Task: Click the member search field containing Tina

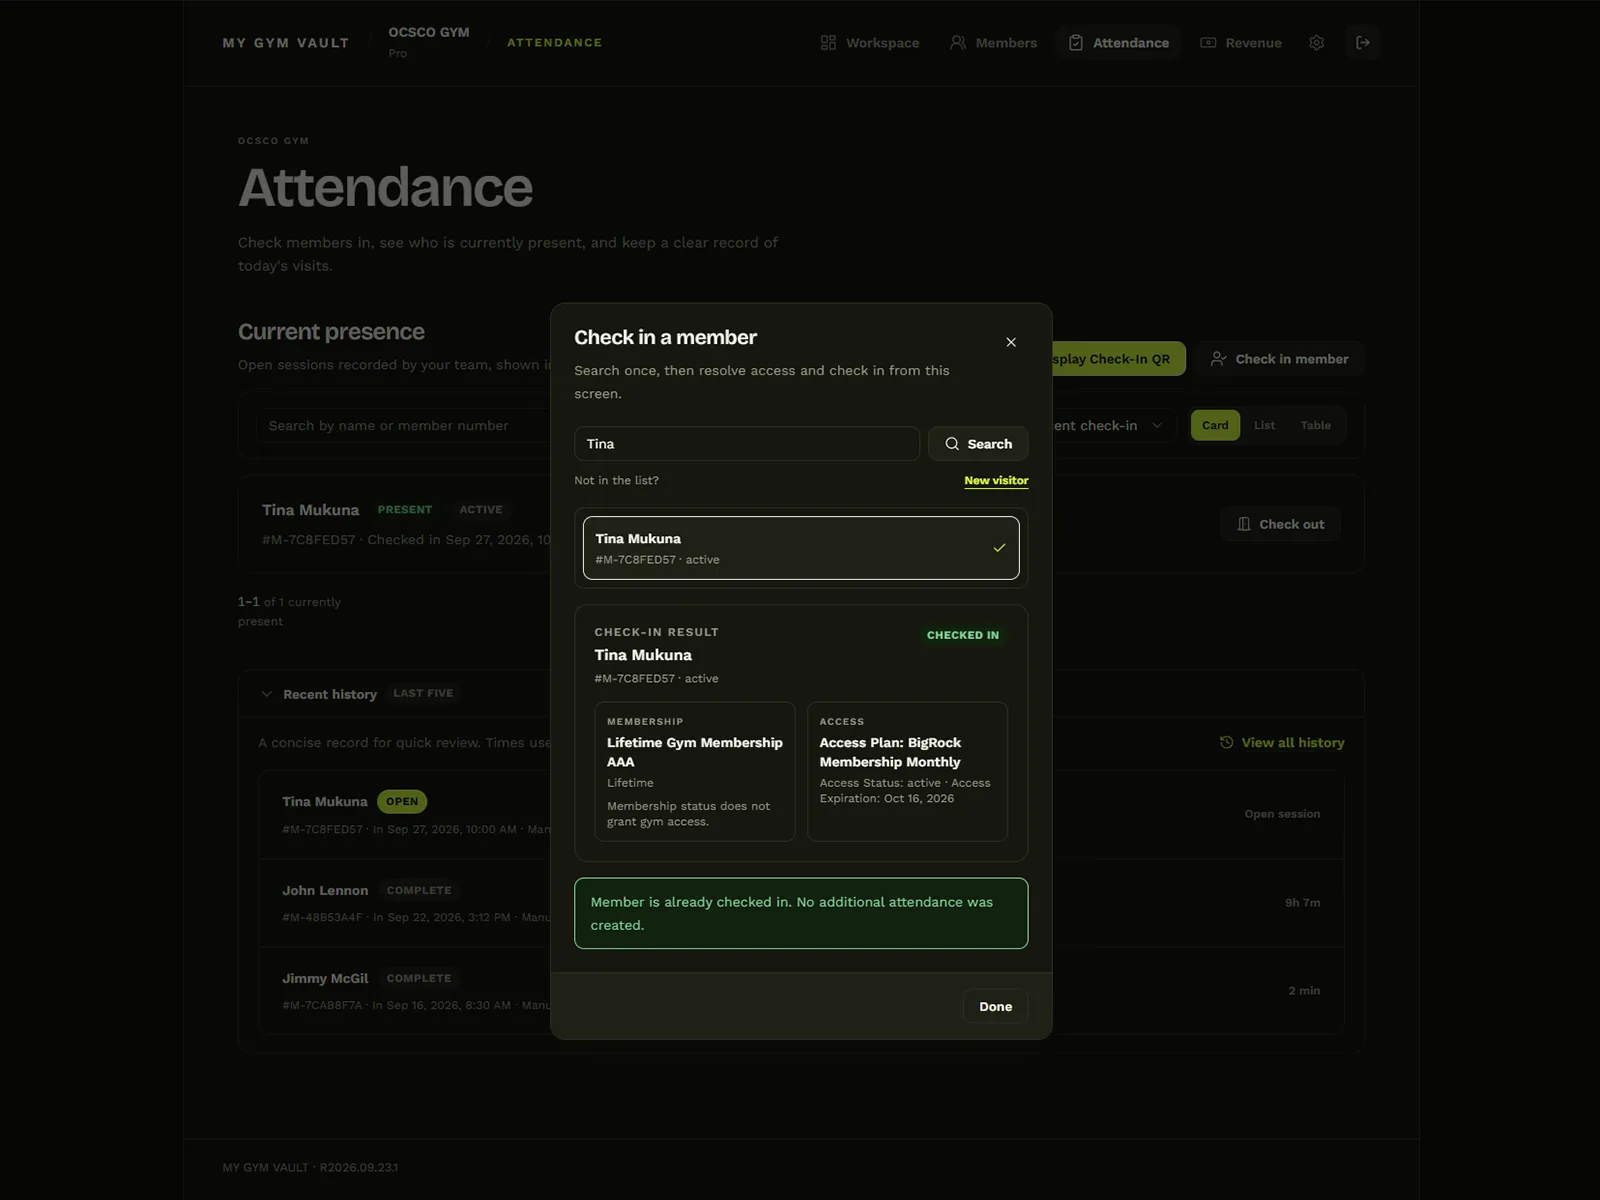Action: (747, 444)
